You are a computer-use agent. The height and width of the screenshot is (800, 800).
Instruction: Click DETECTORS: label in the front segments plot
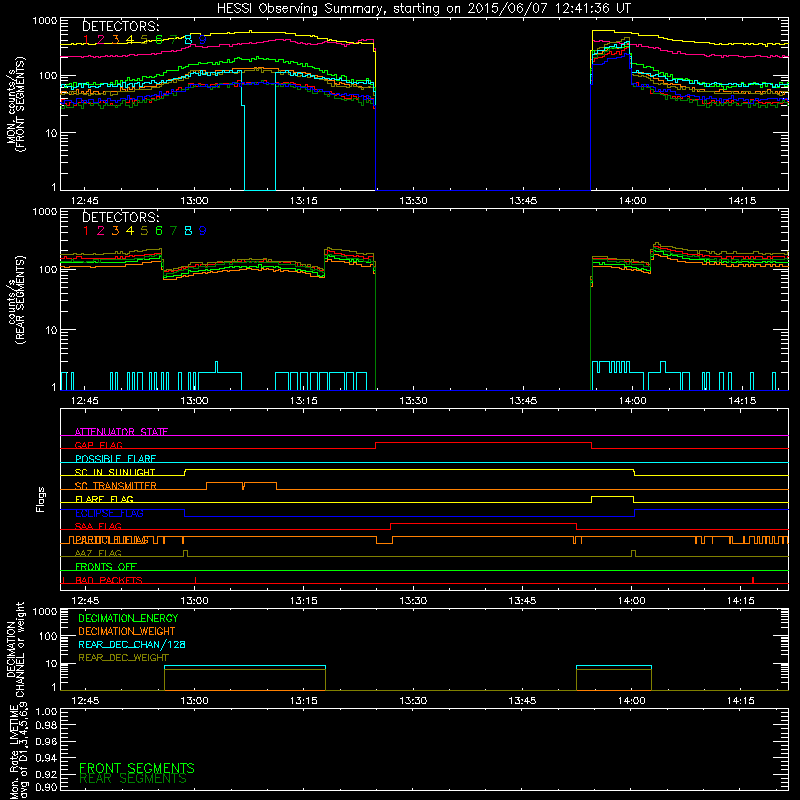point(120,27)
